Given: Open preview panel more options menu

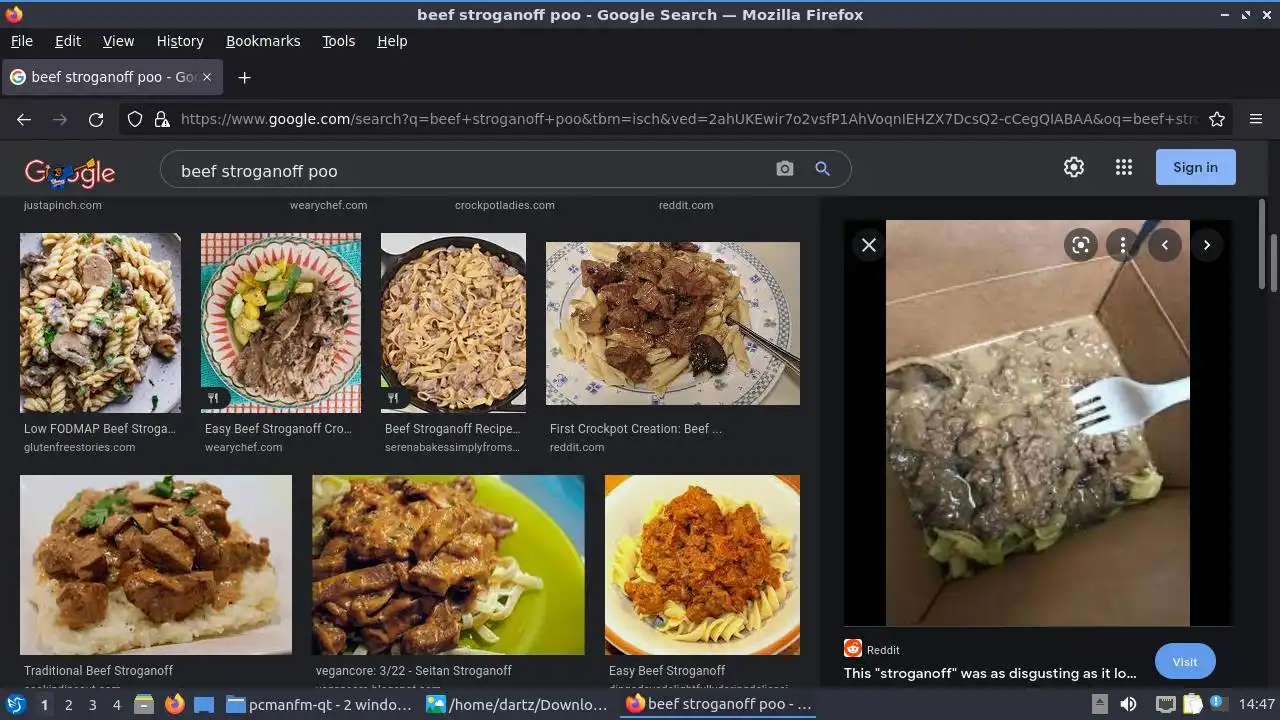Looking at the screenshot, I should [x=1123, y=245].
